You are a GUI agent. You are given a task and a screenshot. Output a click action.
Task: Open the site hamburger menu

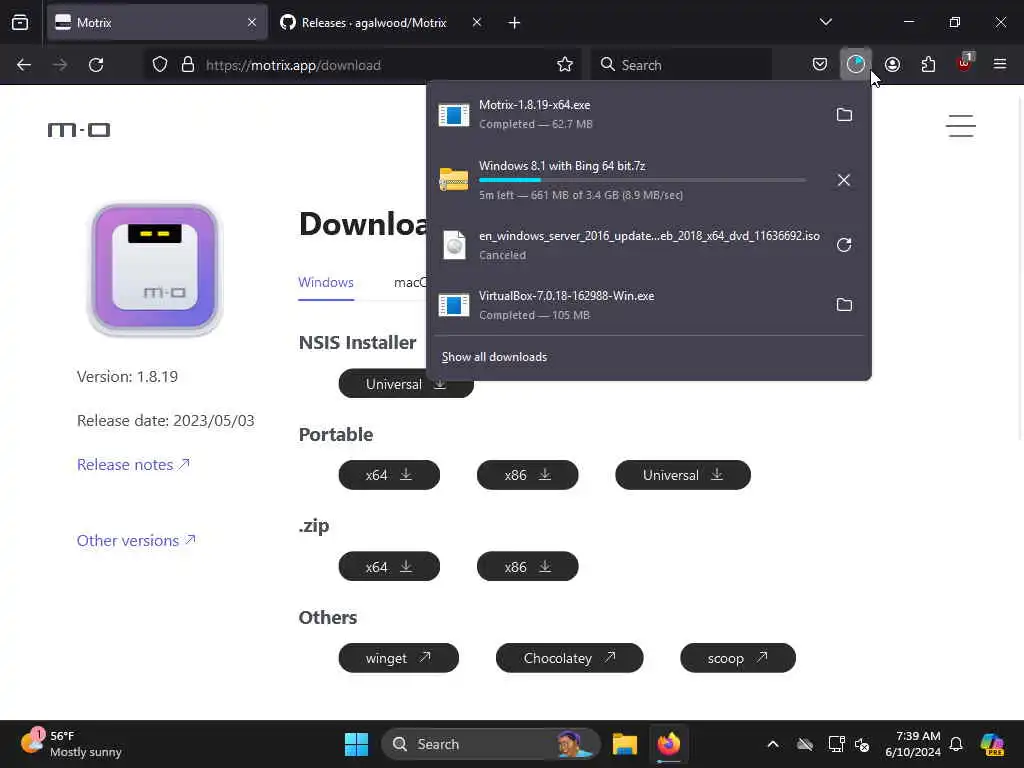[x=961, y=126]
